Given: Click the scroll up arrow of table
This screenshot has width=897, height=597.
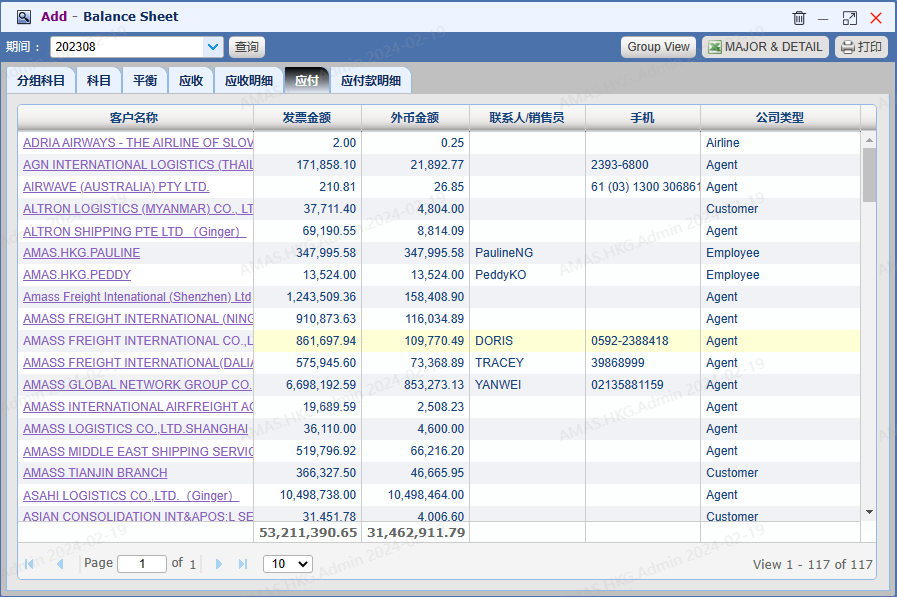Looking at the screenshot, I should click(x=869, y=140).
